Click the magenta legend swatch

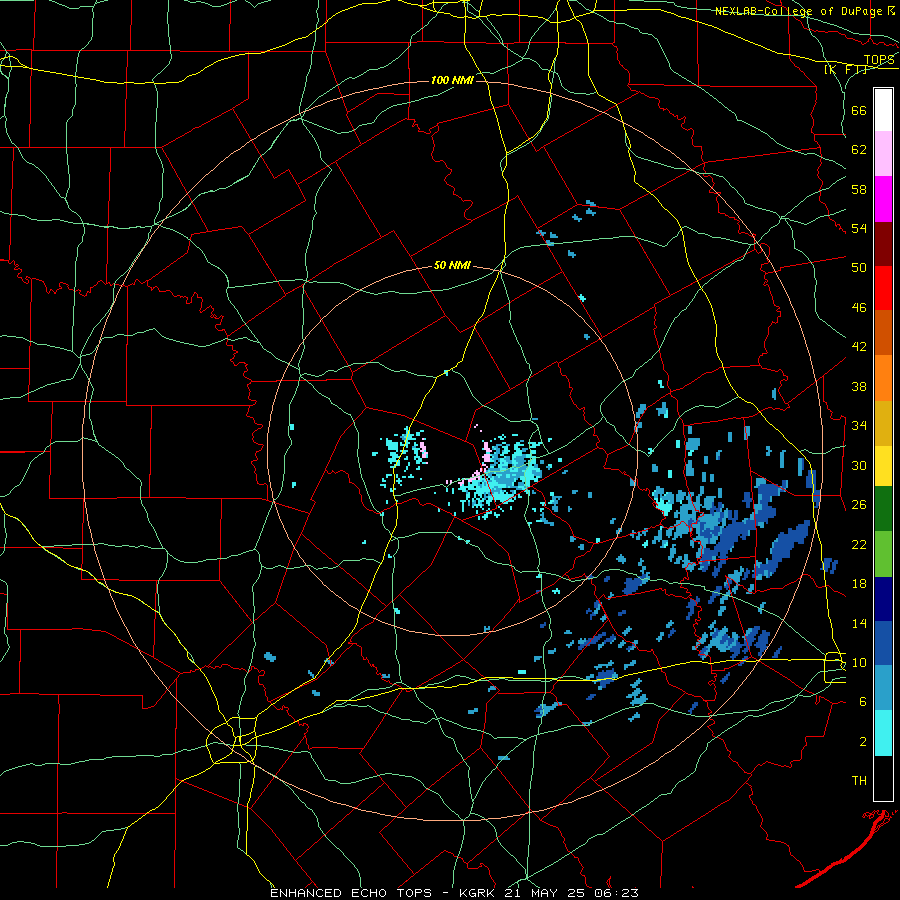[883, 199]
